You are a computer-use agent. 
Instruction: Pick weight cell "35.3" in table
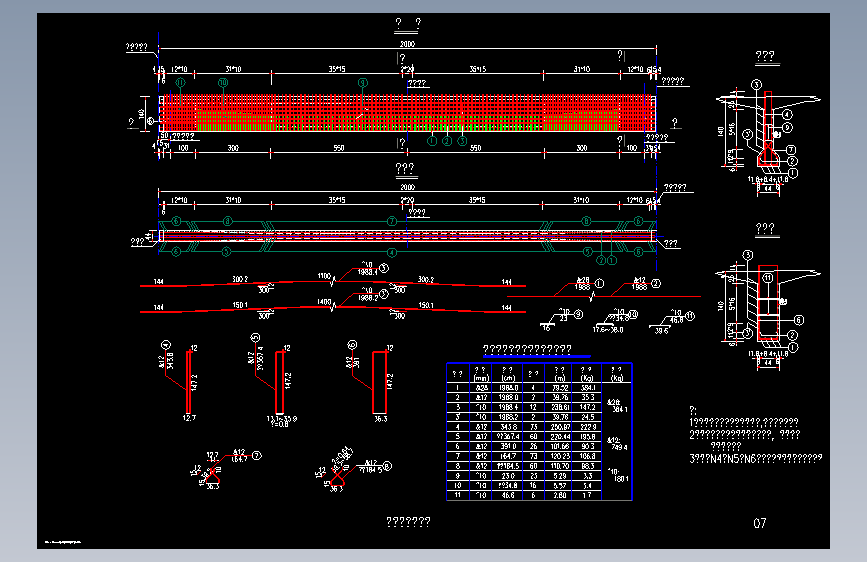(x=587, y=398)
